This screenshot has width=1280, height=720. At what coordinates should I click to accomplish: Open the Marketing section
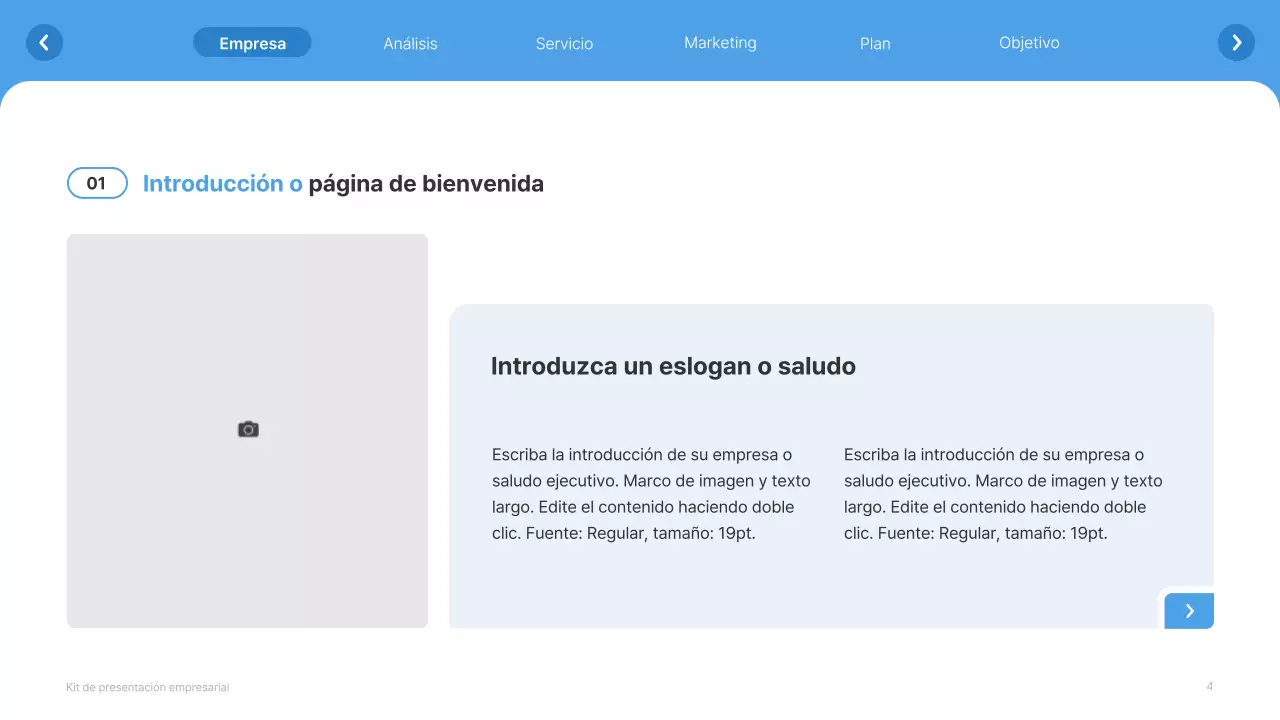[x=720, y=42]
